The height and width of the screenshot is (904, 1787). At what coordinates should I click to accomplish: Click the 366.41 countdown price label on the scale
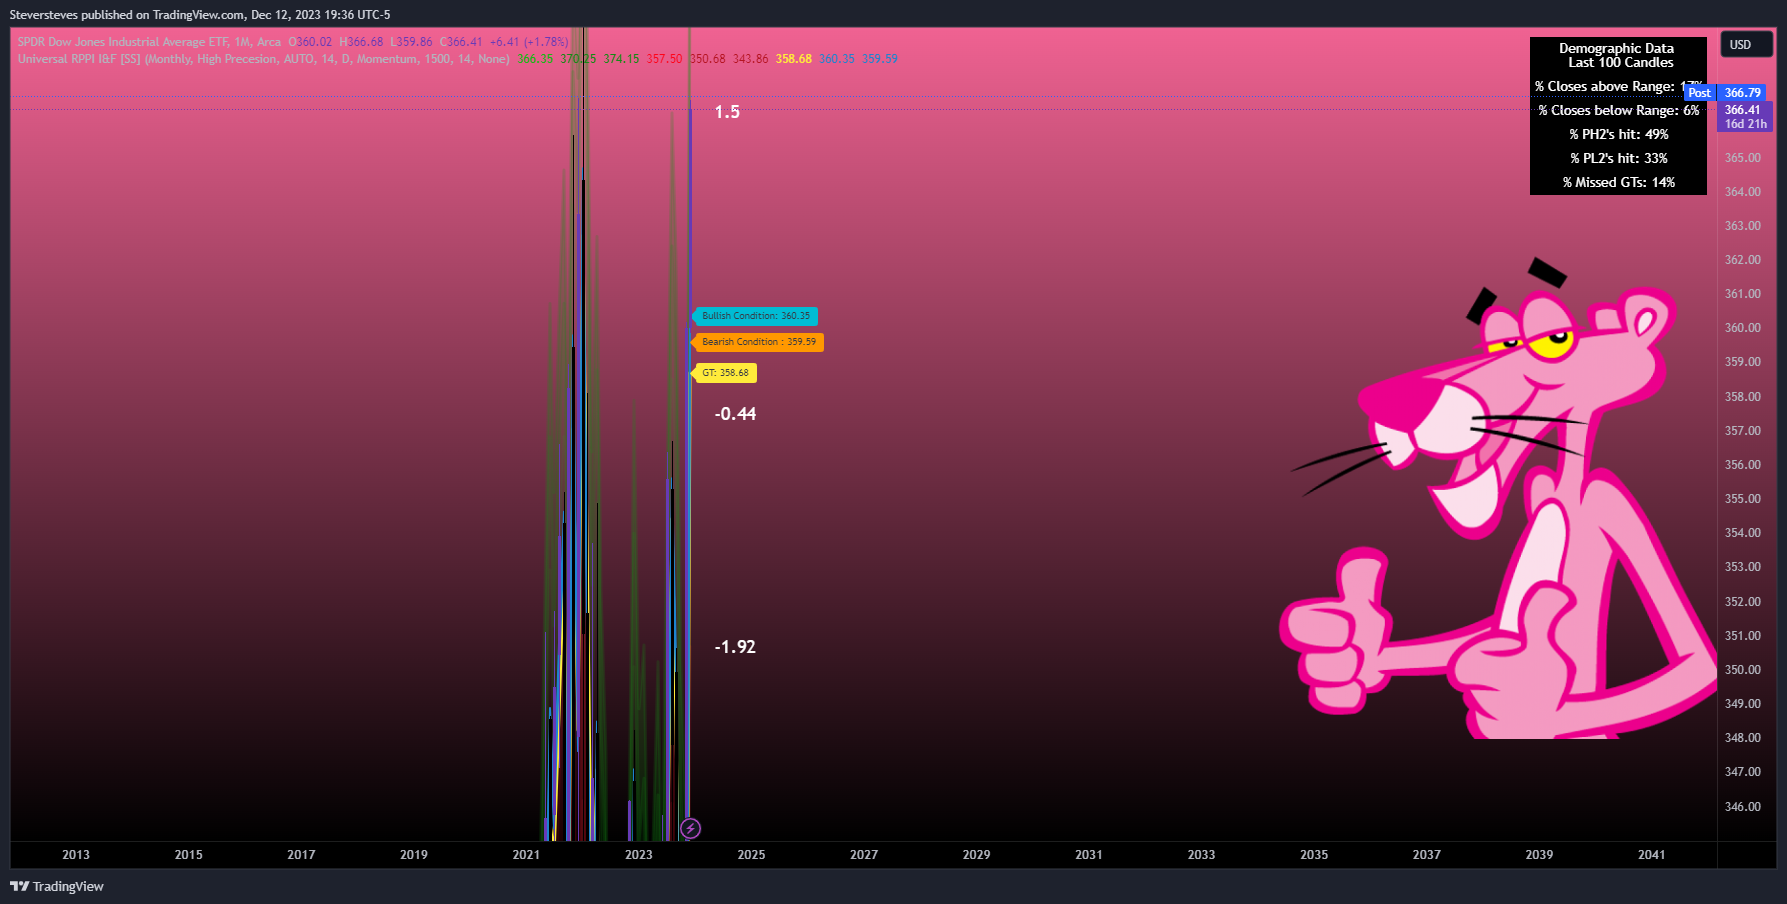pos(1744,117)
